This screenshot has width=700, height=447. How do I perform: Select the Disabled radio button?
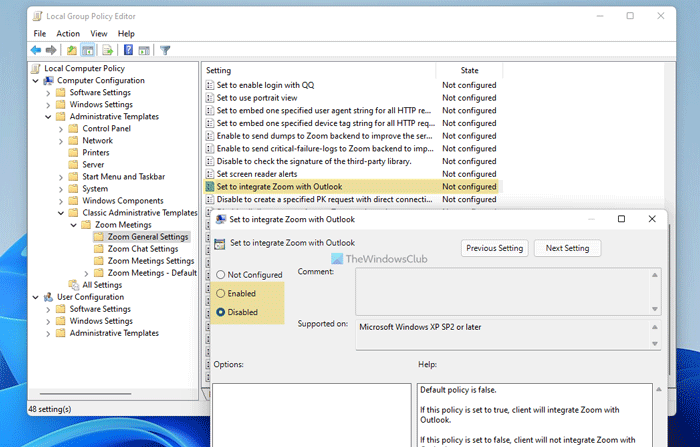tap(221, 312)
